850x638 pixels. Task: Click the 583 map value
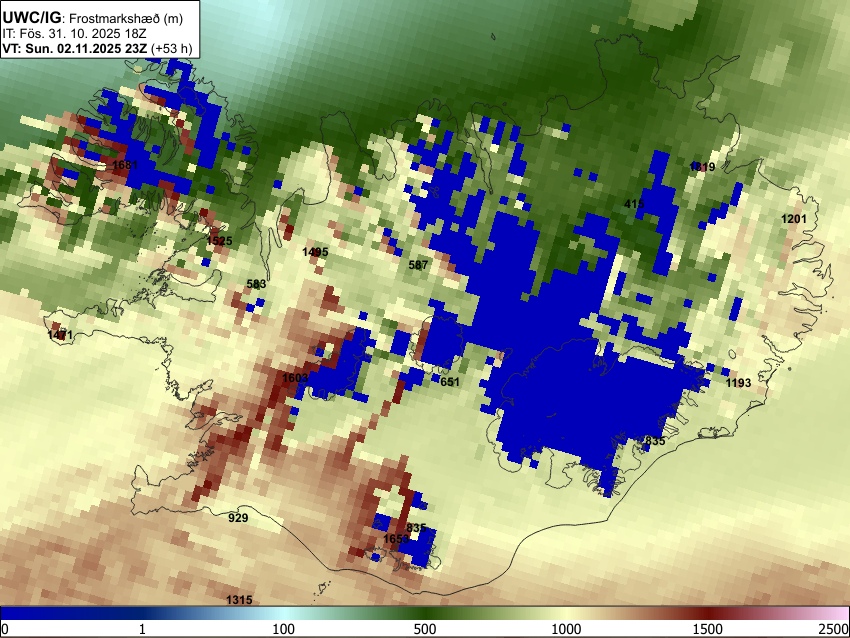click(x=256, y=284)
